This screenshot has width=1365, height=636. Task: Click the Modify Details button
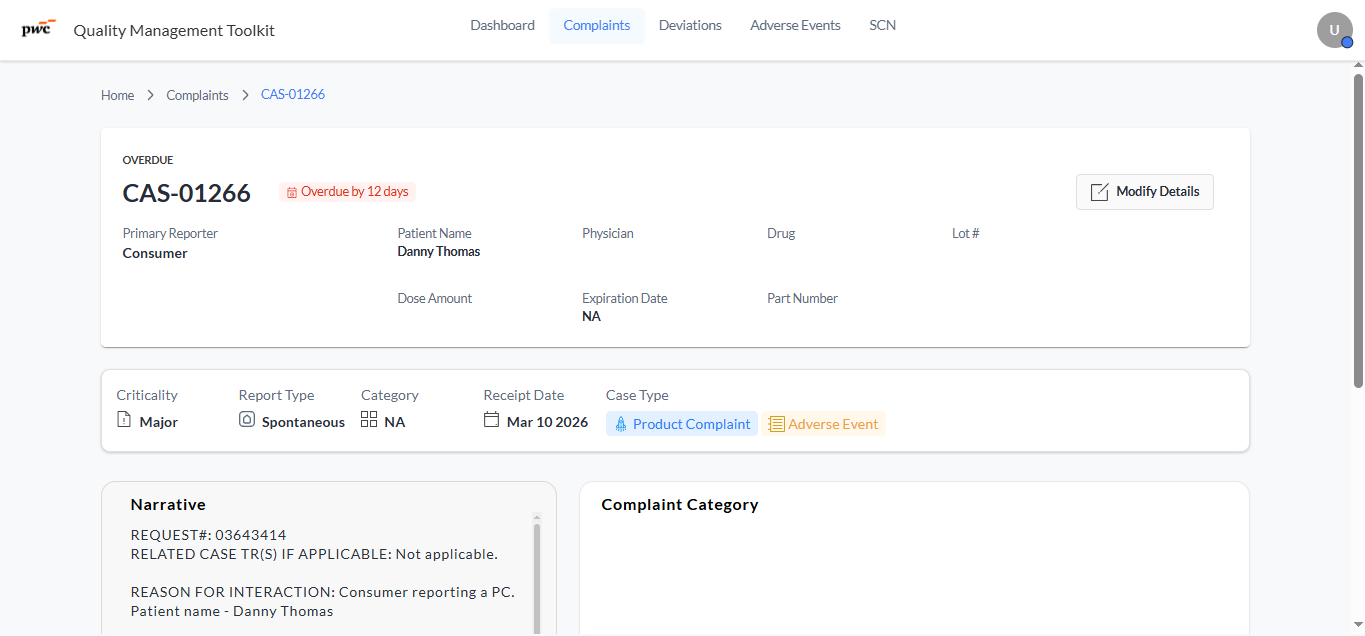1145,192
